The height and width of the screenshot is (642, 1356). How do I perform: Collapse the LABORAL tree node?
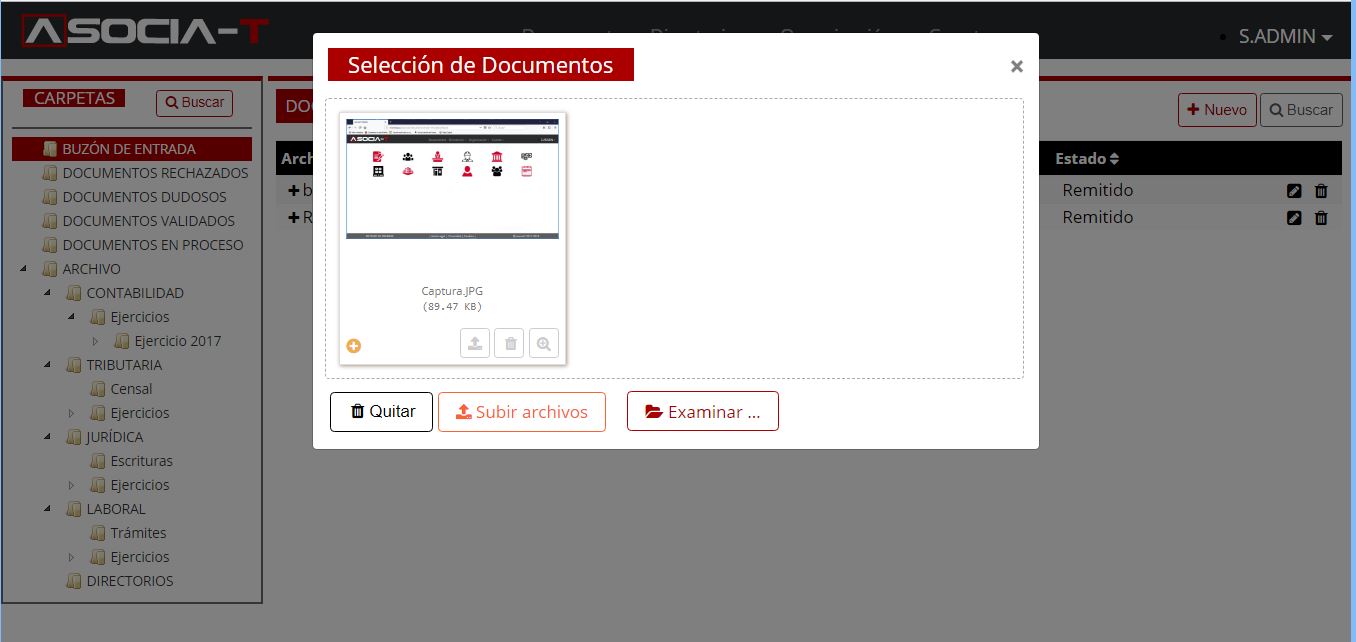click(x=47, y=509)
